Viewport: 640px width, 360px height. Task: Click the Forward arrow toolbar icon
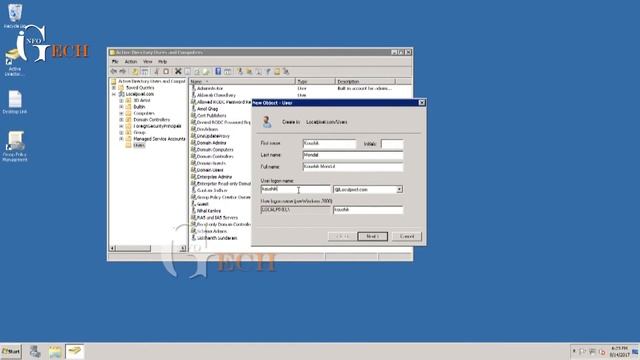[x=122, y=71]
